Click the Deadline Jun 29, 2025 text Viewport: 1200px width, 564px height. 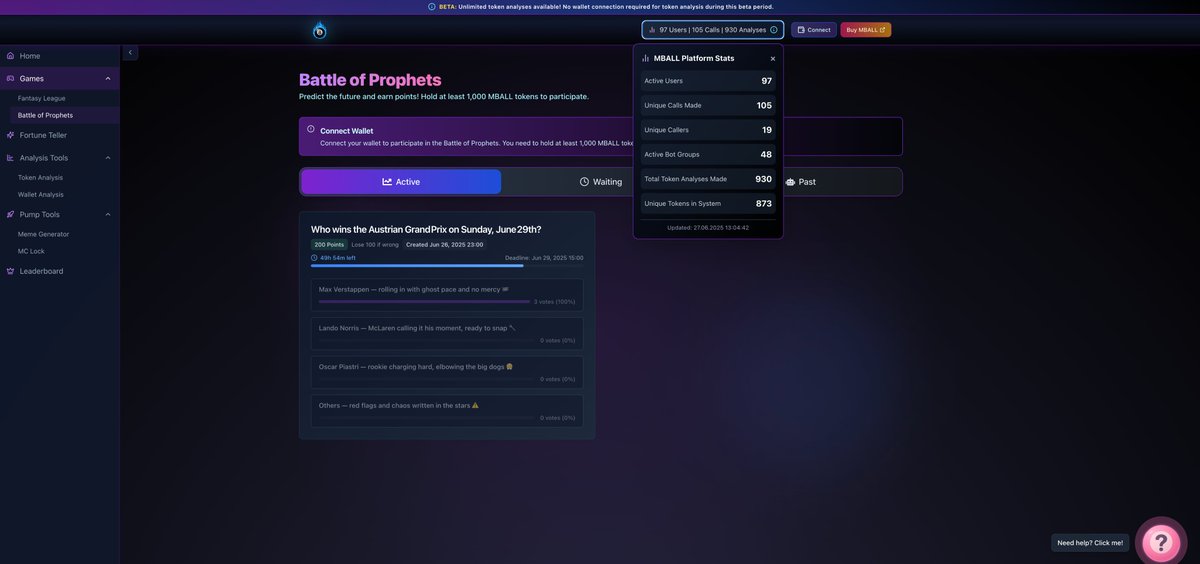click(544, 258)
